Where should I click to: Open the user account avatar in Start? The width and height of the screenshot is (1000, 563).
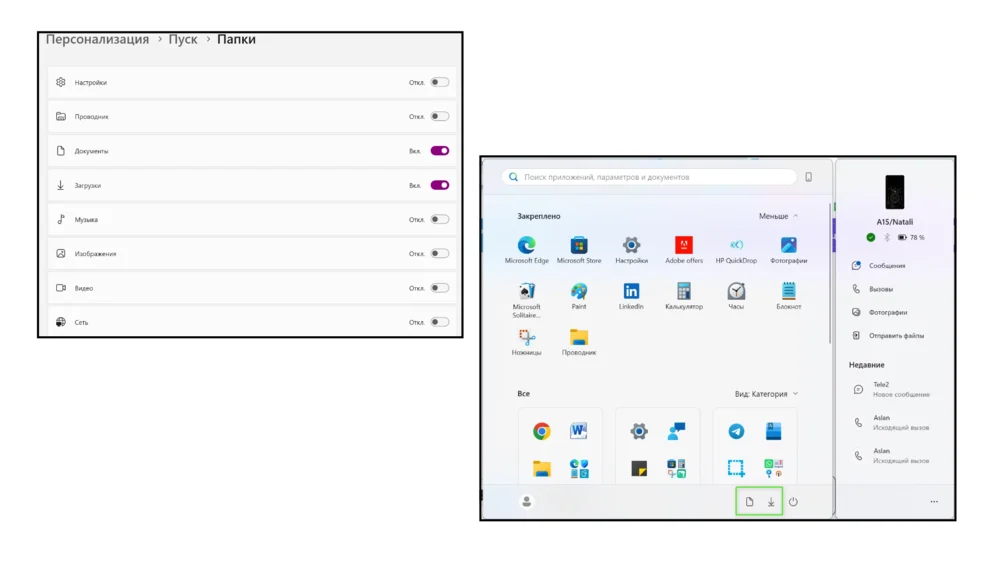526,502
